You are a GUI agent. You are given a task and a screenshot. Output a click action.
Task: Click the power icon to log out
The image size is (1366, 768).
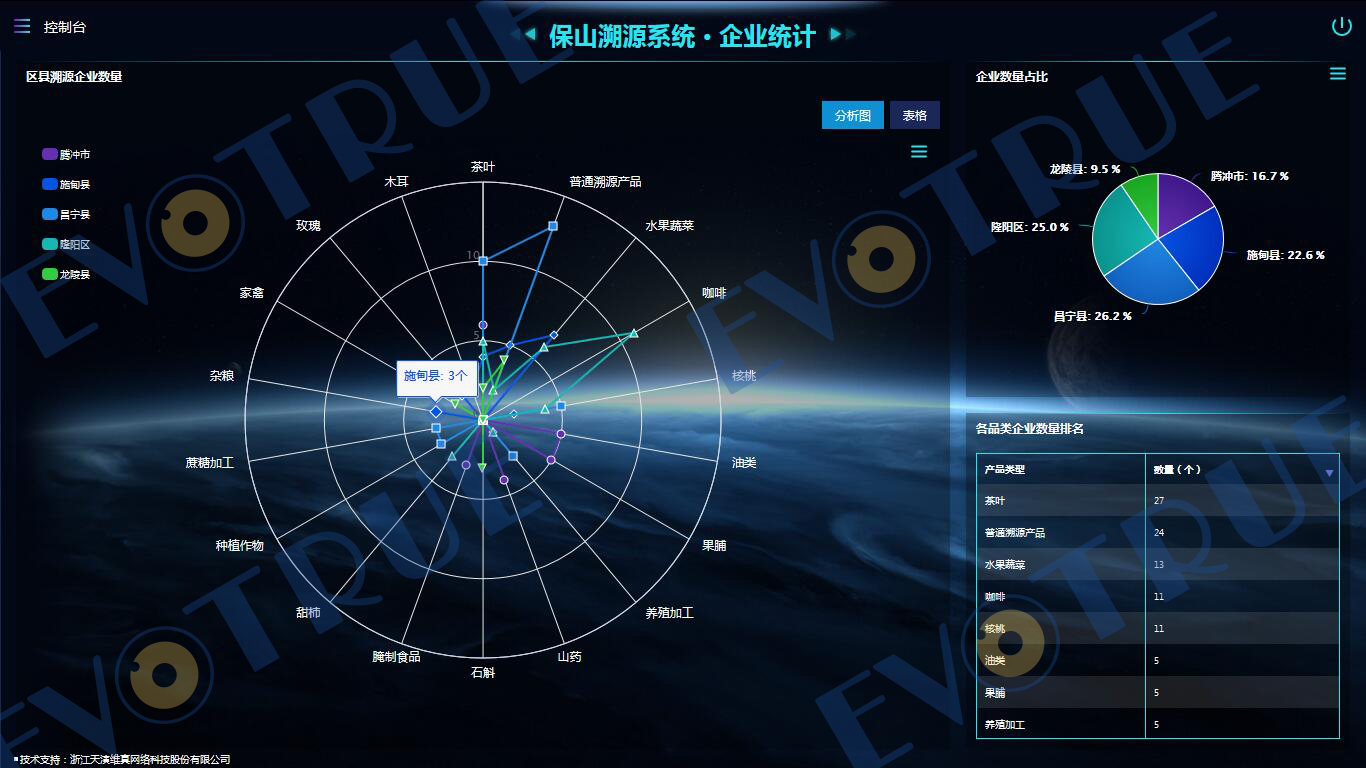[1341, 27]
